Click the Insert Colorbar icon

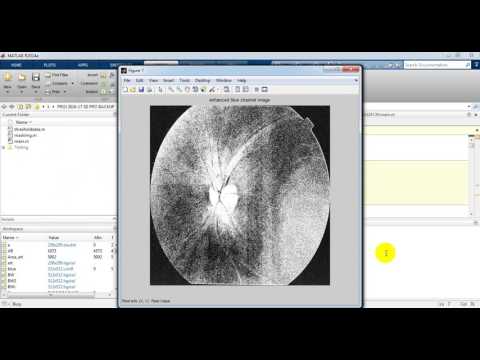click(x=237, y=89)
